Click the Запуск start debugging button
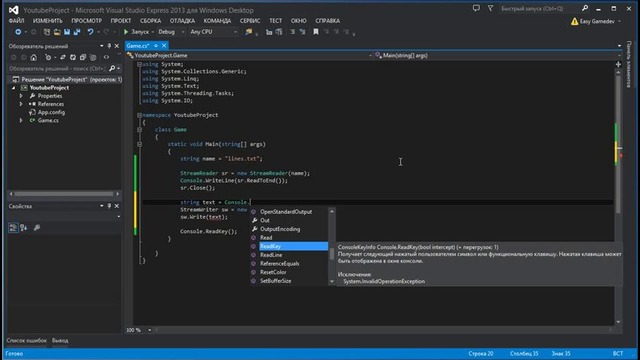 [136, 32]
